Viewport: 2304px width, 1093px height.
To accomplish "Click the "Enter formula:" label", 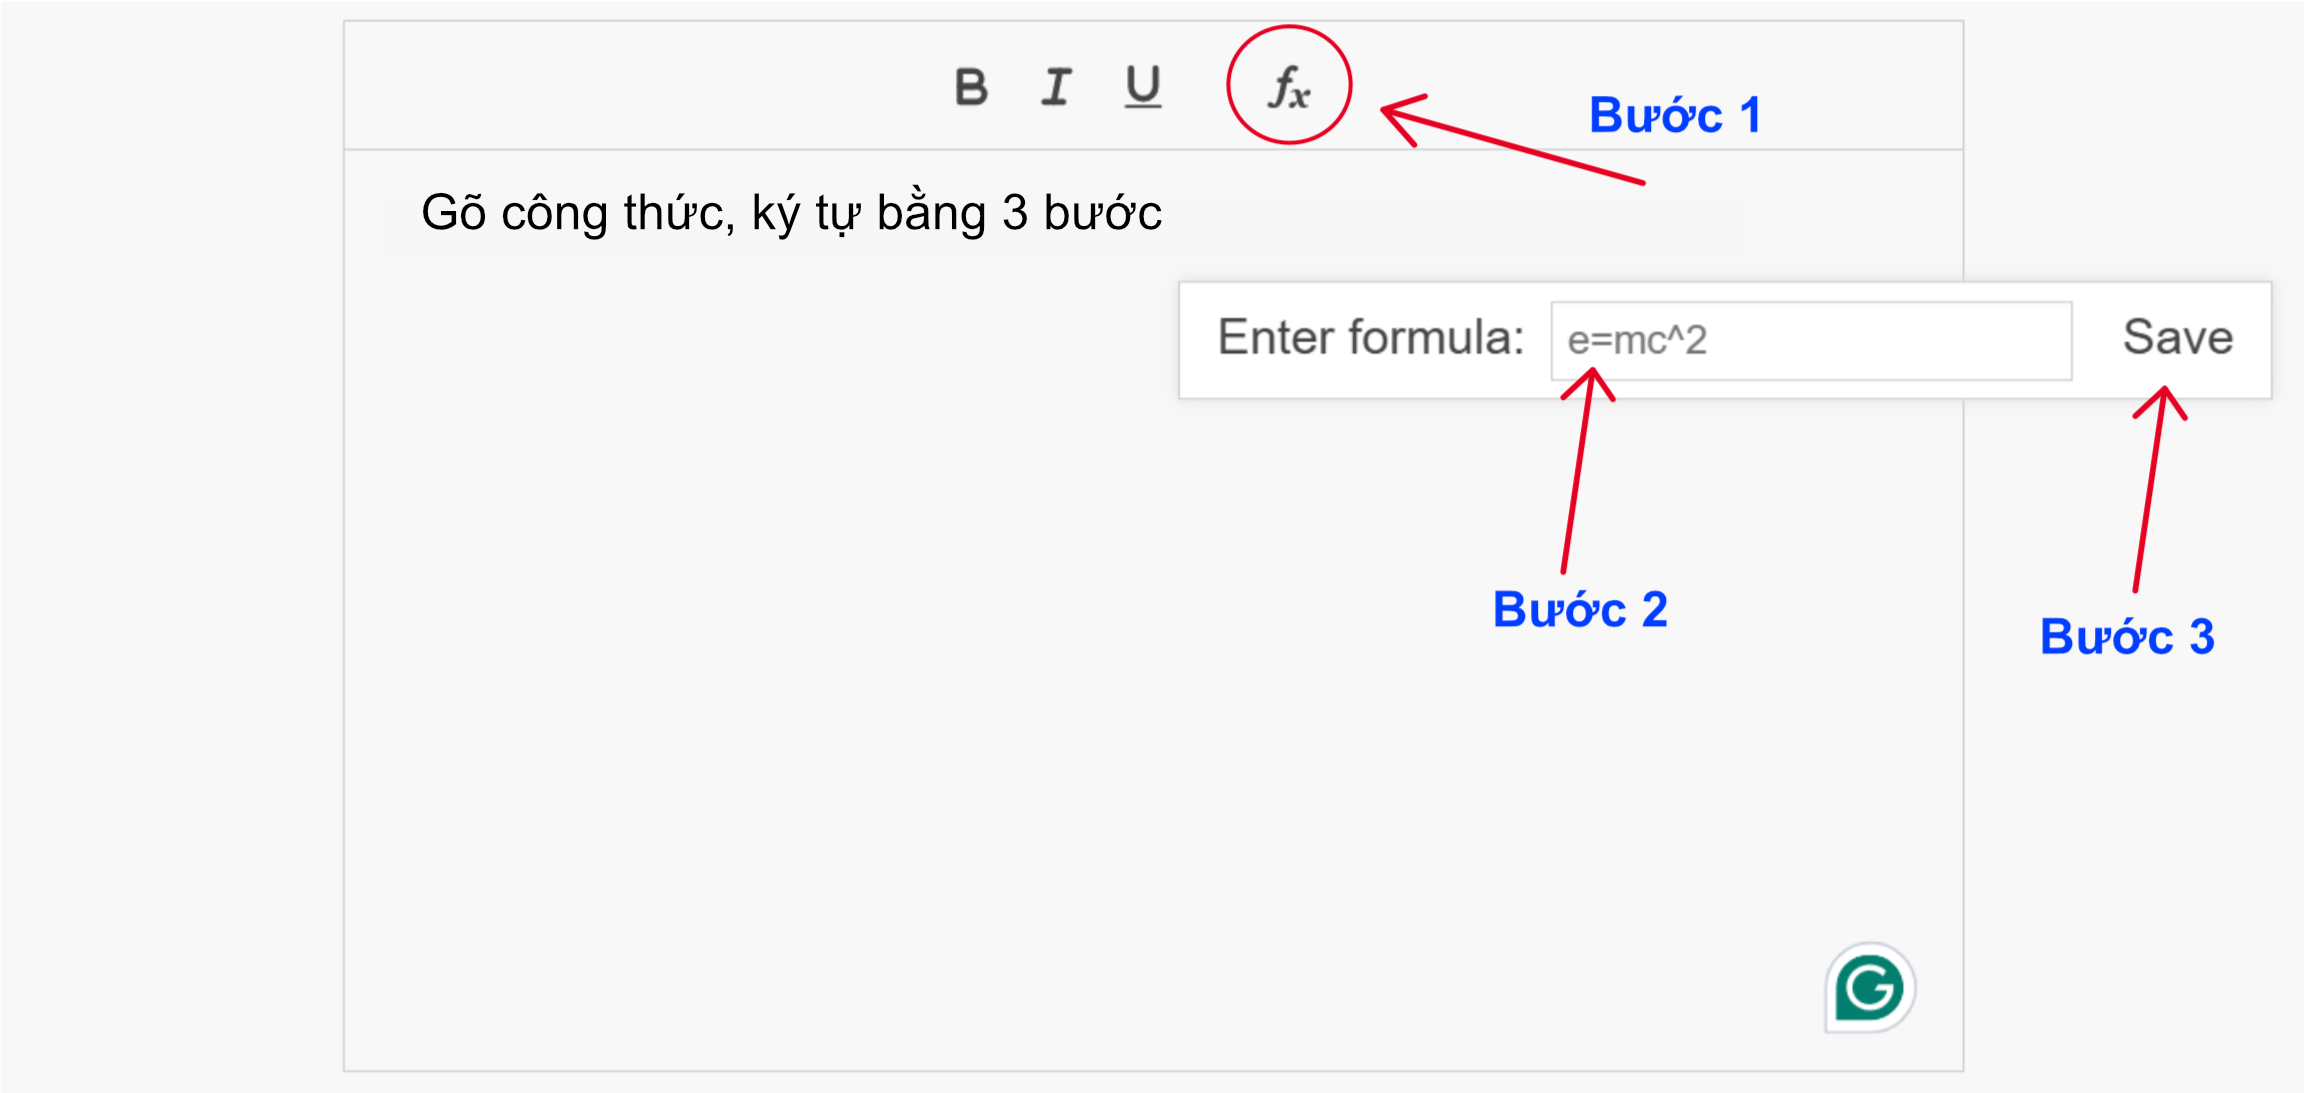I will (1370, 338).
